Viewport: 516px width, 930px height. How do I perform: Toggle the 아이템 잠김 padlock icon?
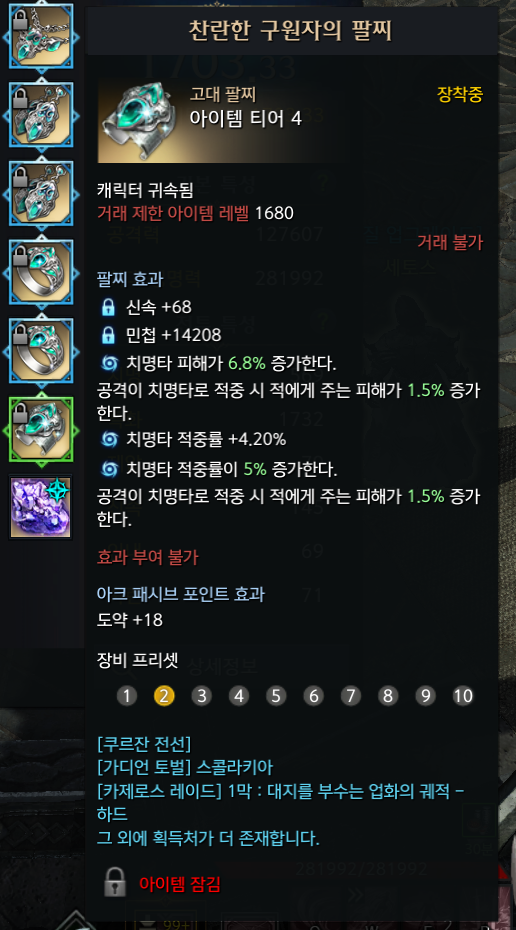[x=115, y=882]
